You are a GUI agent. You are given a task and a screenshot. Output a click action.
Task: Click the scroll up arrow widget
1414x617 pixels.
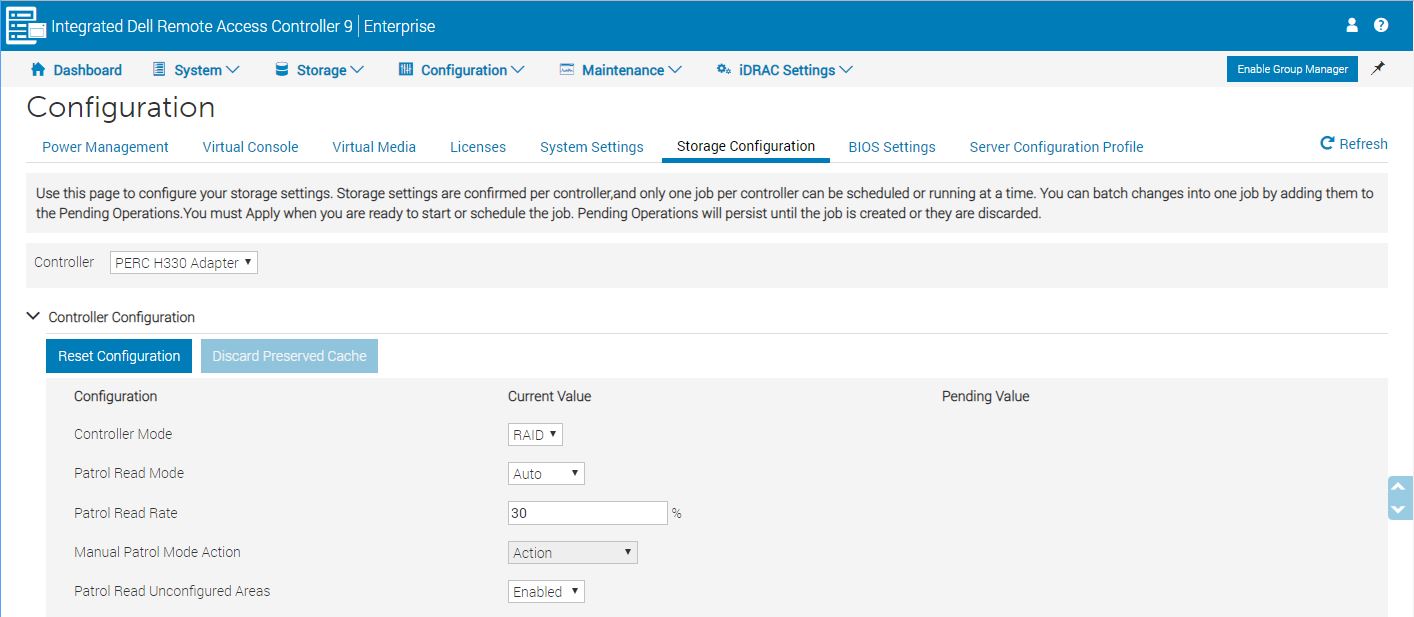coord(1400,487)
